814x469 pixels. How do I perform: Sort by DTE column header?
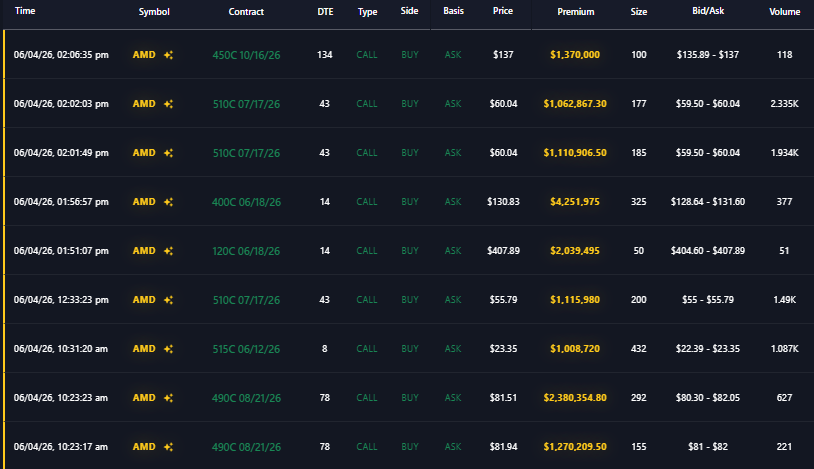pyautogui.click(x=325, y=11)
